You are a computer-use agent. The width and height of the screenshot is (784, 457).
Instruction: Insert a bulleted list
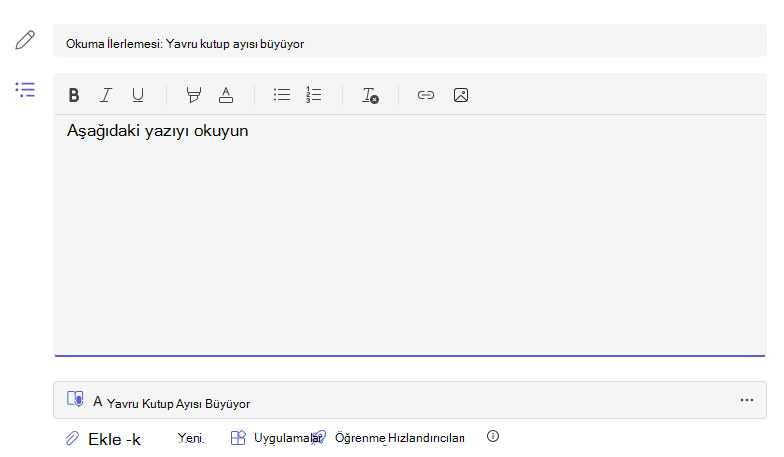point(282,94)
